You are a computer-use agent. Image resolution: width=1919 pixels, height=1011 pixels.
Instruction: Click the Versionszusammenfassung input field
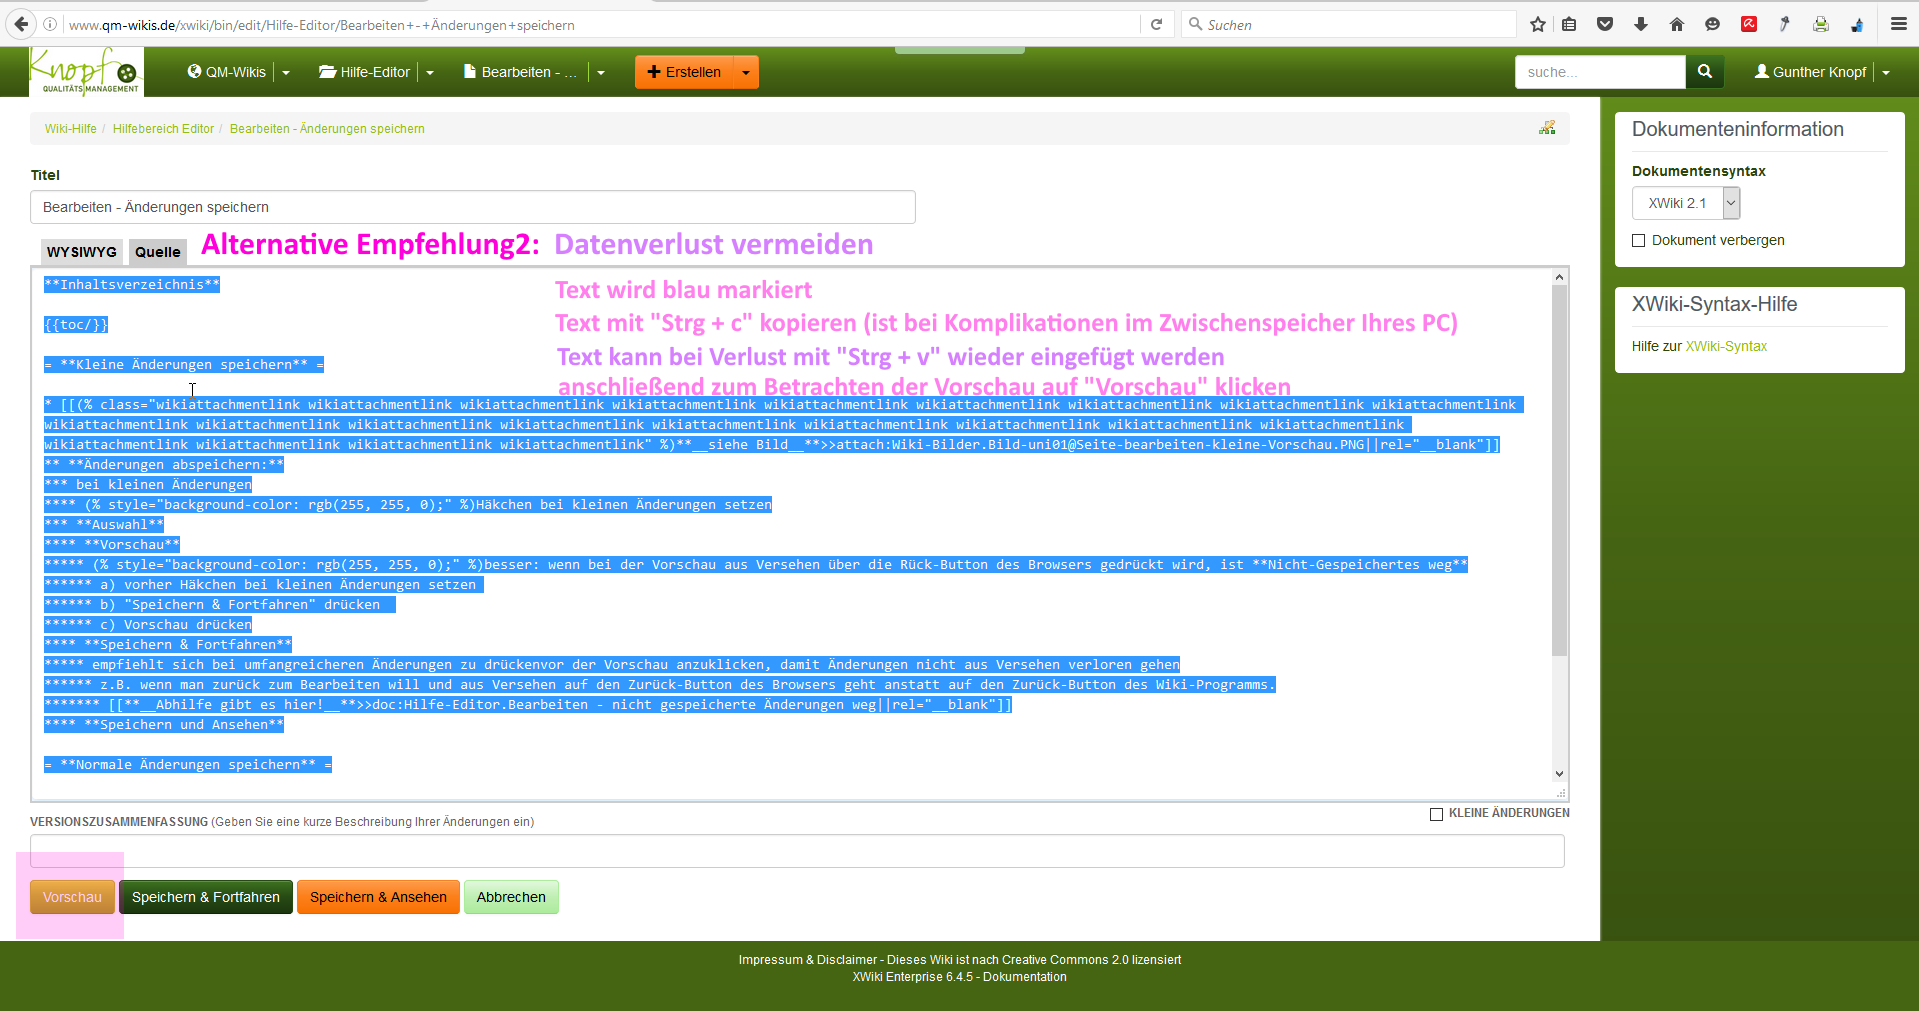pos(797,851)
